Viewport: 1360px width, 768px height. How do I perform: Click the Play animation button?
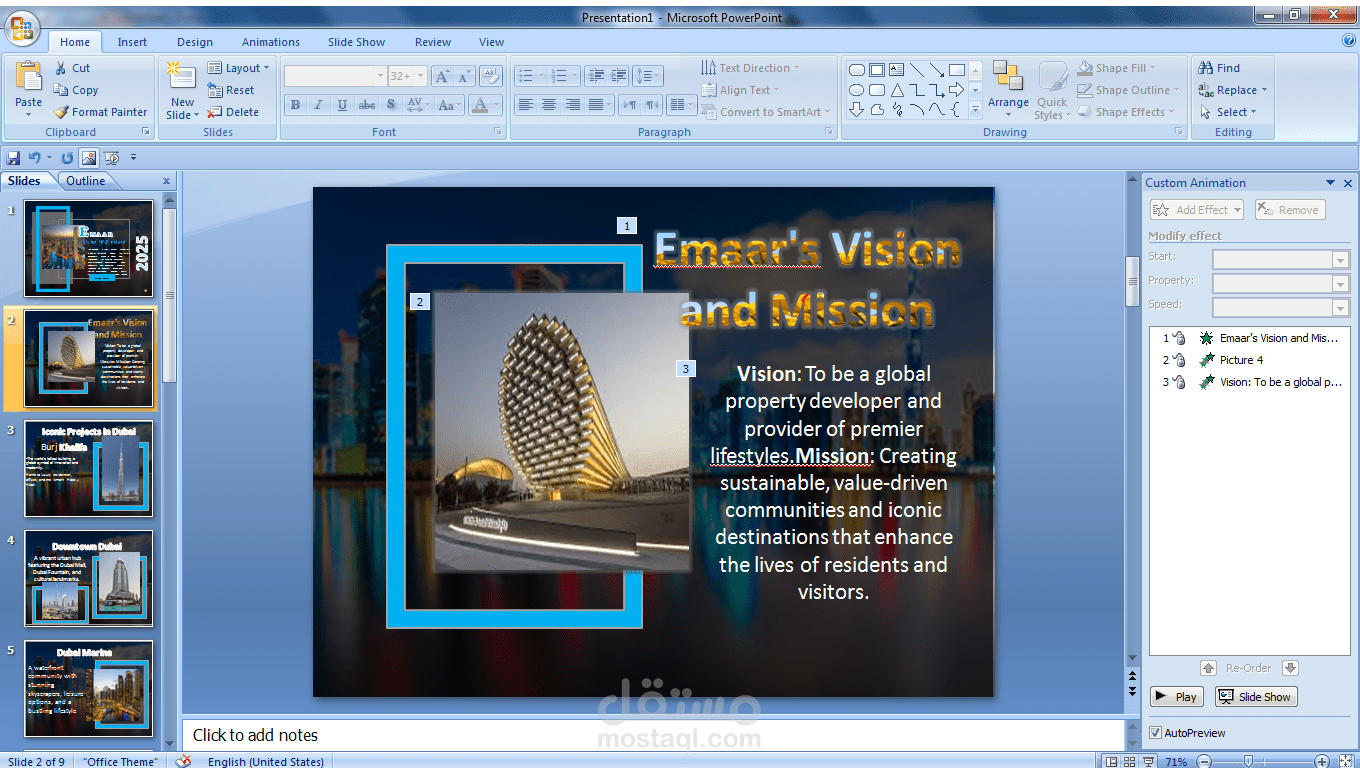coord(1176,697)
